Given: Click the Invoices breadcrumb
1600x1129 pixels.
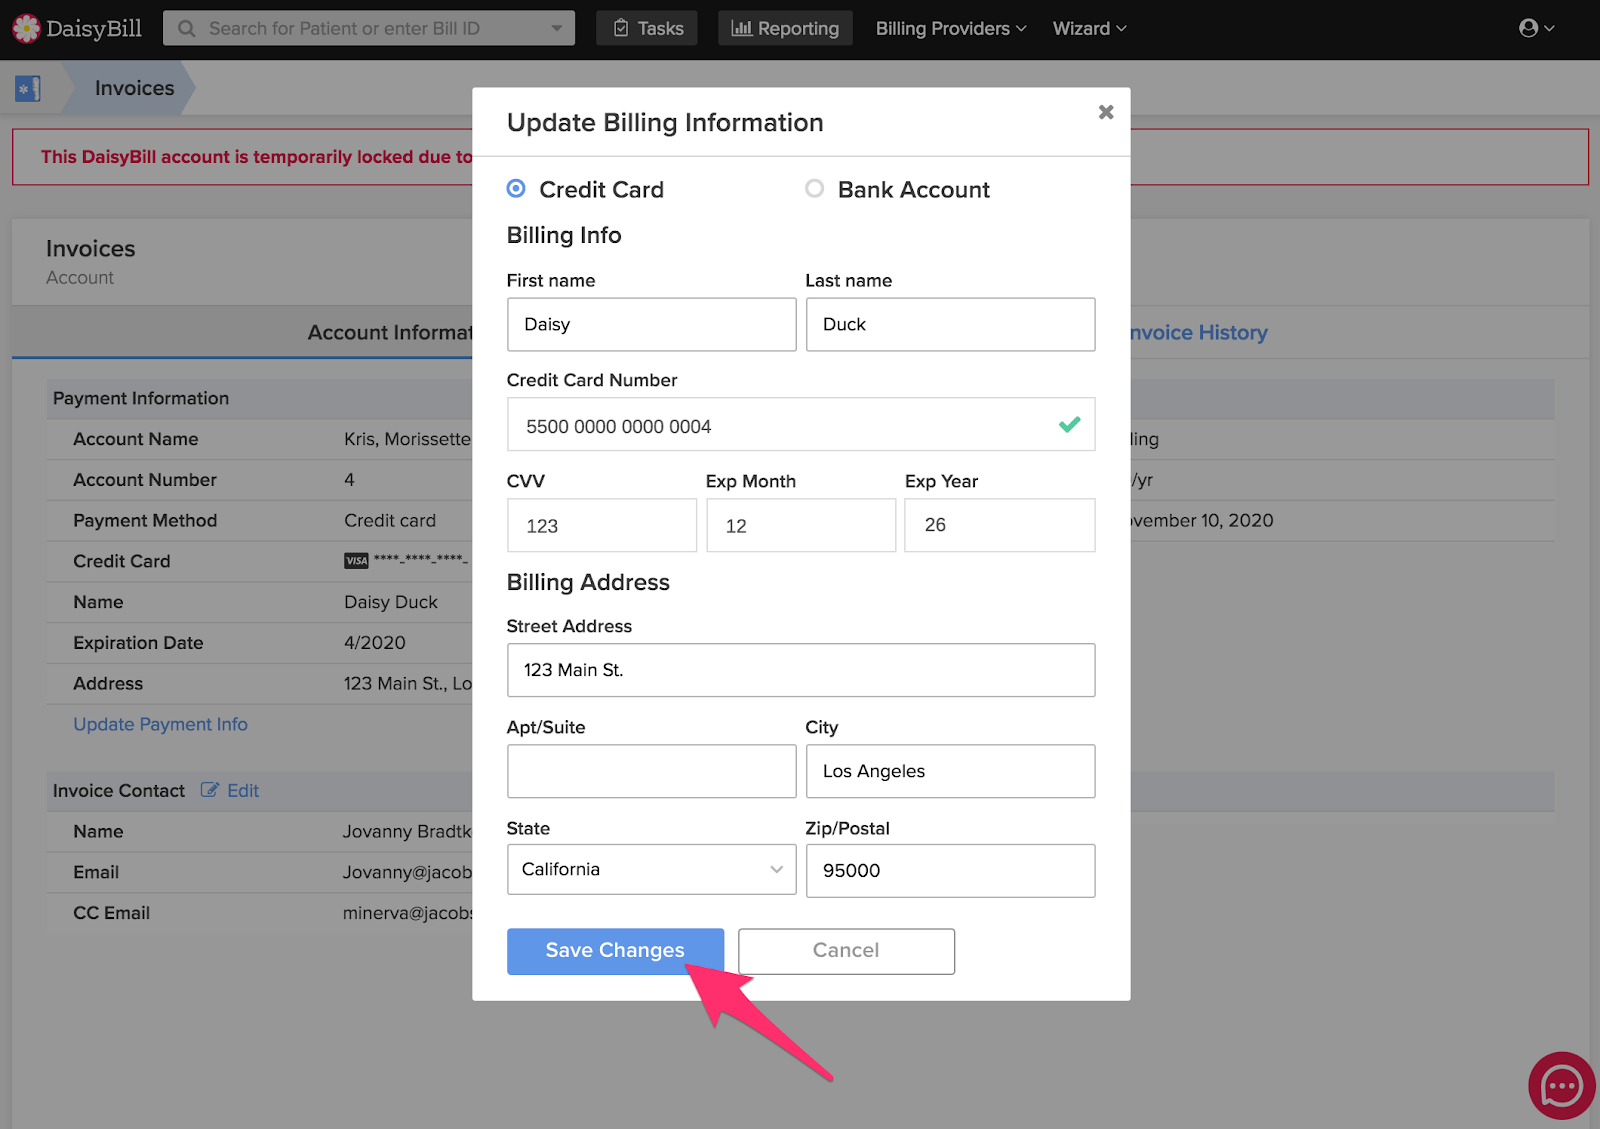Looking at the screenshot, I should pyautogui.click(x=134, y=88).
